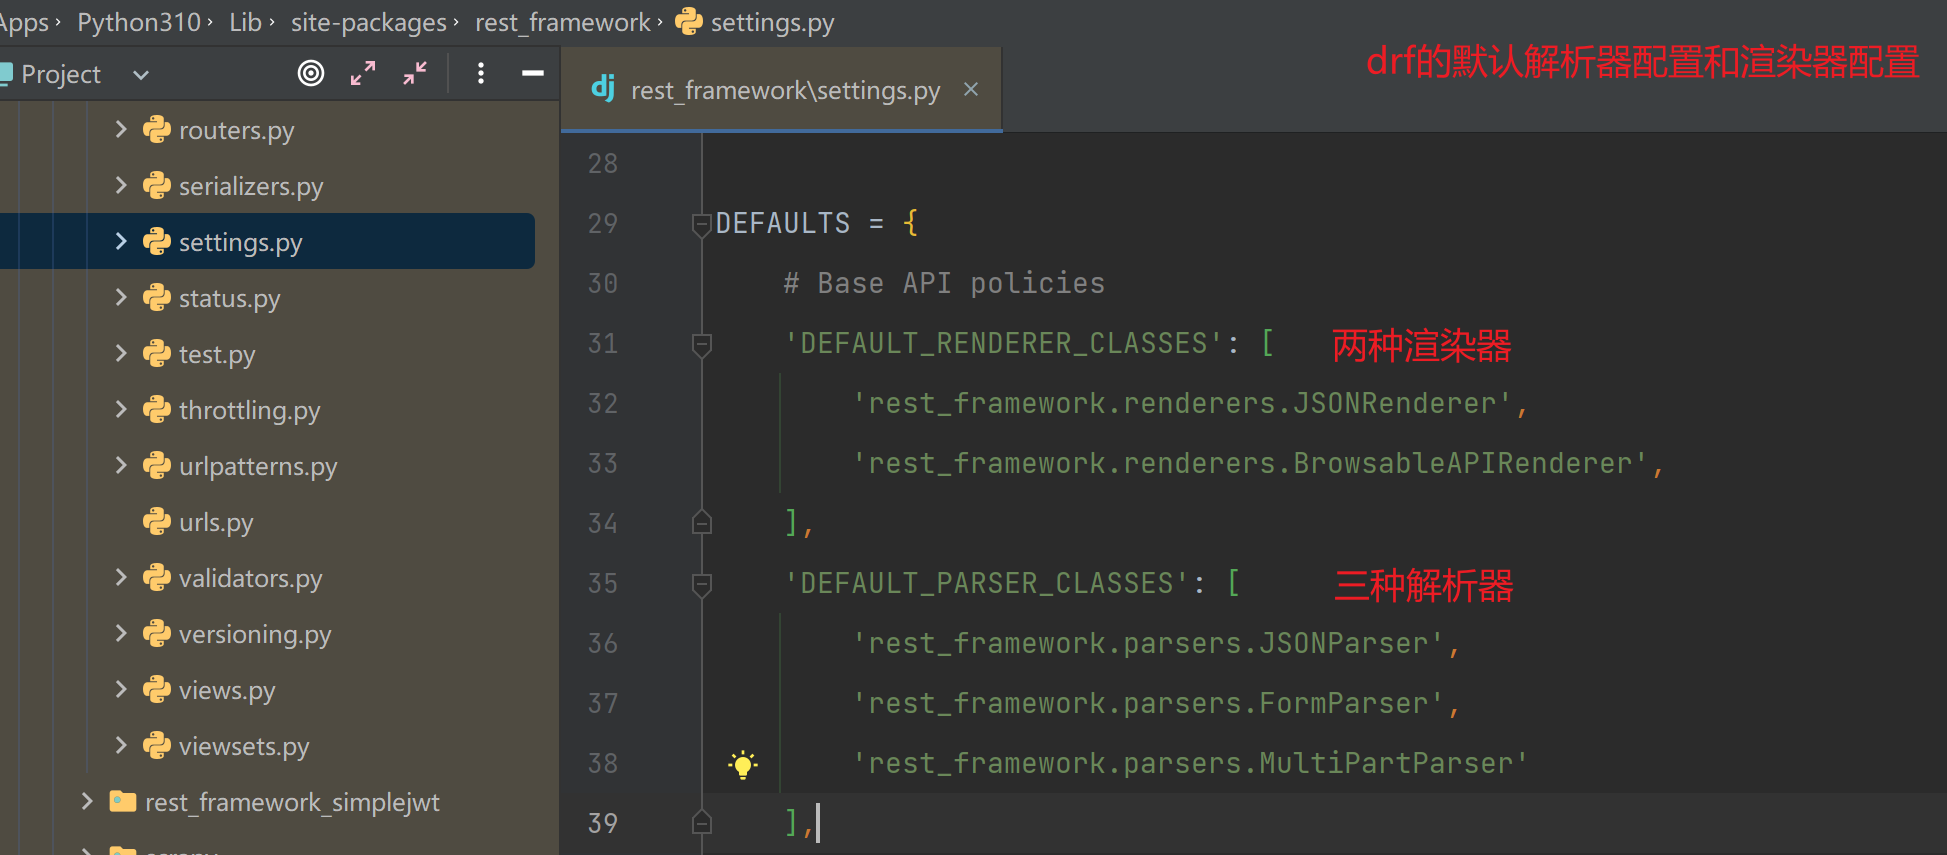The width and height of the screenshot is (1947, 855).
Task: Select routers.py in the project tree
Action: [x=236, y=130]
